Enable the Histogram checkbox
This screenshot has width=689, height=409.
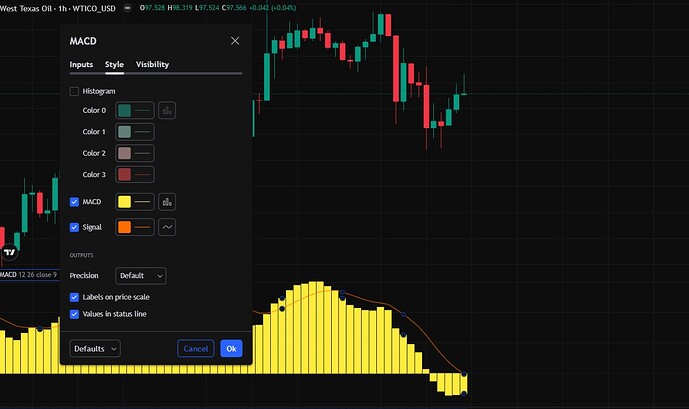74,91
